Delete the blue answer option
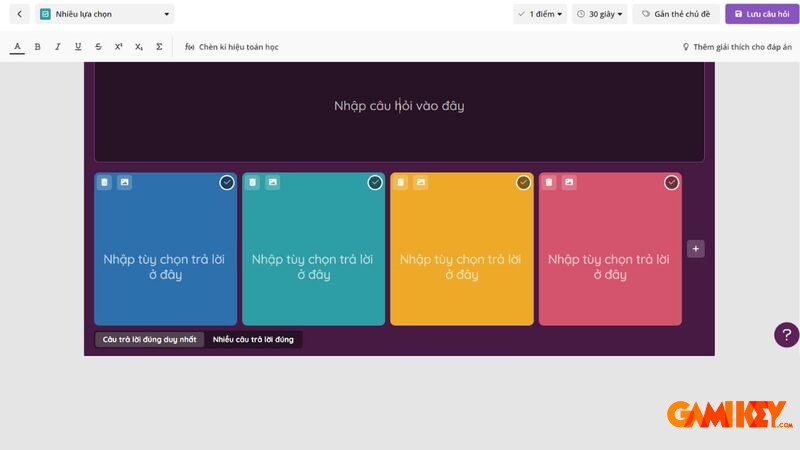This screenshot has height=450, width=800. point(105,182)
